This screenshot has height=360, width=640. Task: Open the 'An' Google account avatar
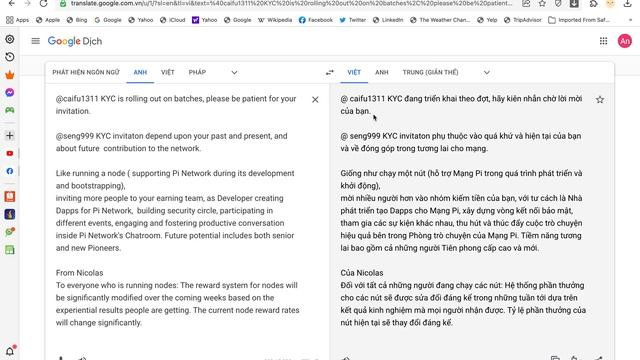(x=624, y=41)
